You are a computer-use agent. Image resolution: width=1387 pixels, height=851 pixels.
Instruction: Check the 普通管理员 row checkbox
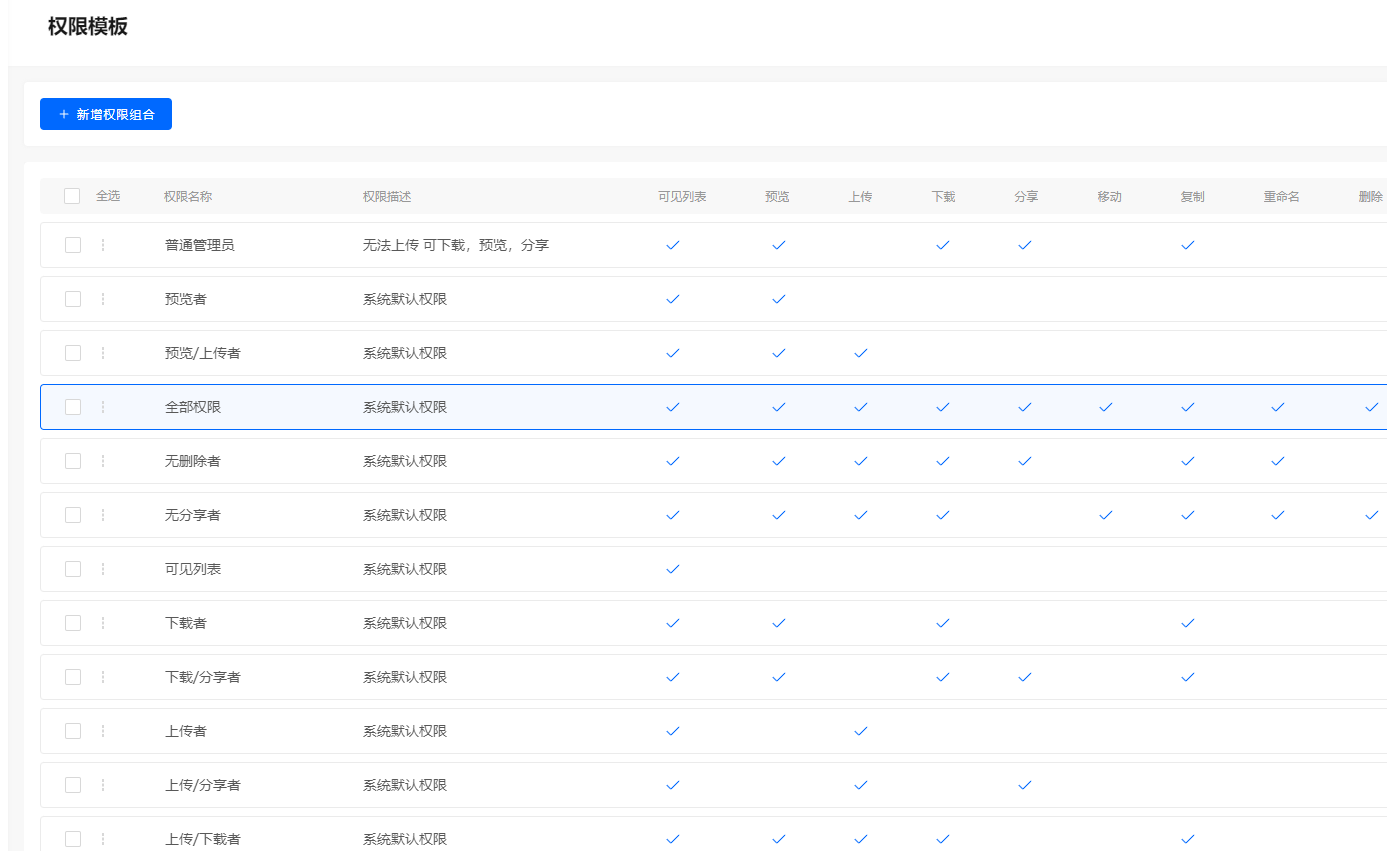click(73, 245)
